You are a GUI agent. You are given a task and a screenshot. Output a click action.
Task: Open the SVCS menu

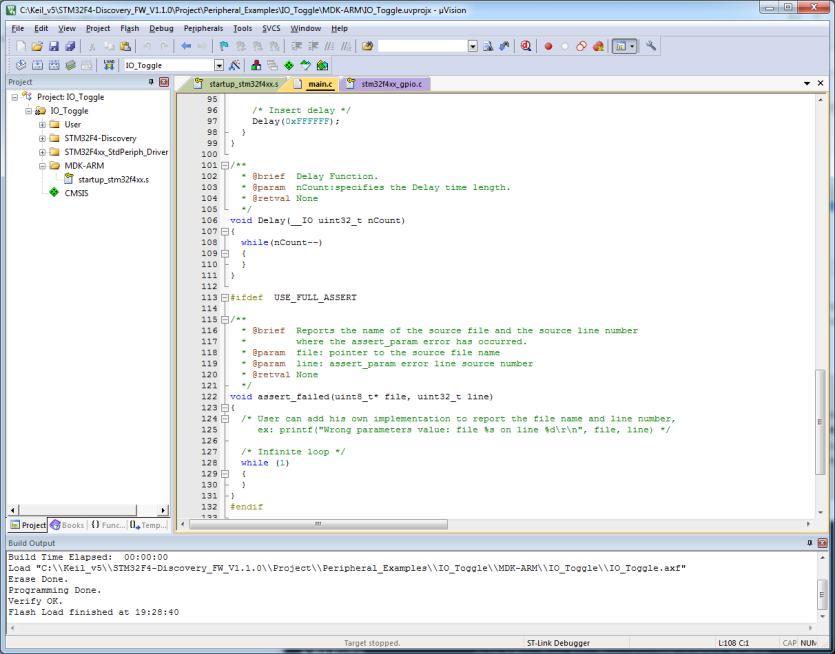tap(271, 28)
